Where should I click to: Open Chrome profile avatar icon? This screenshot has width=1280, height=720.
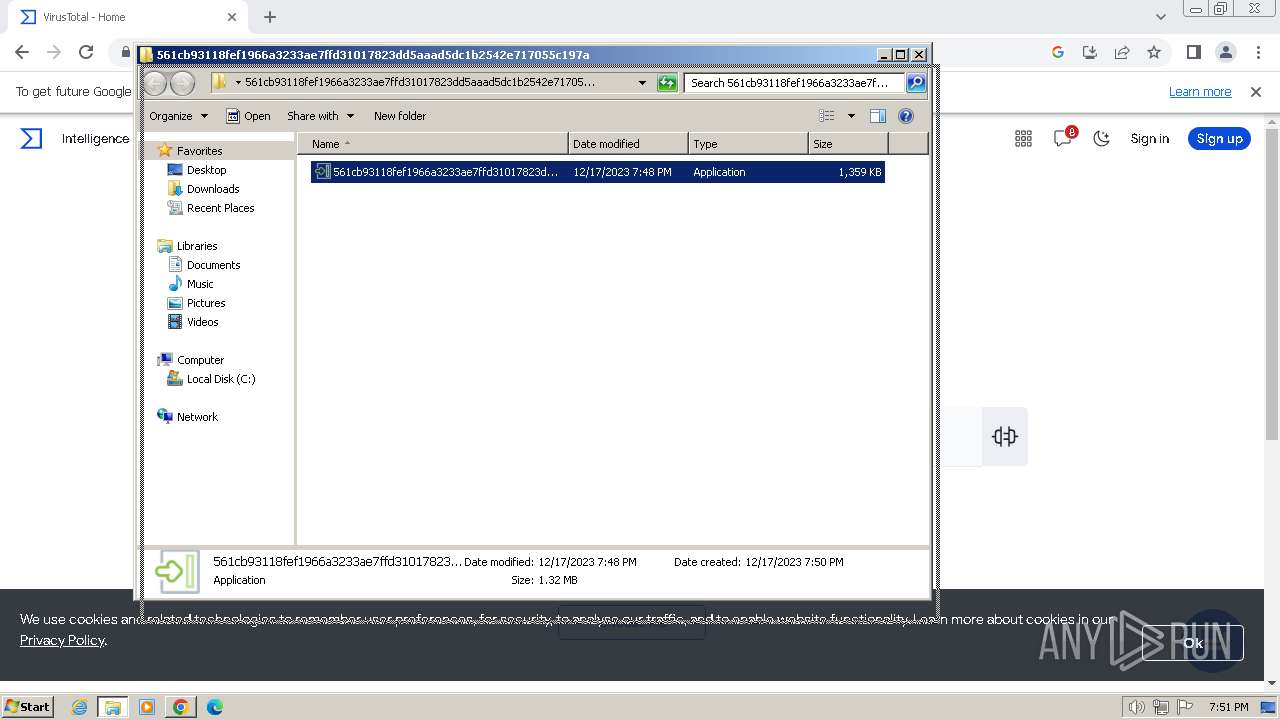coord(1226,52)
